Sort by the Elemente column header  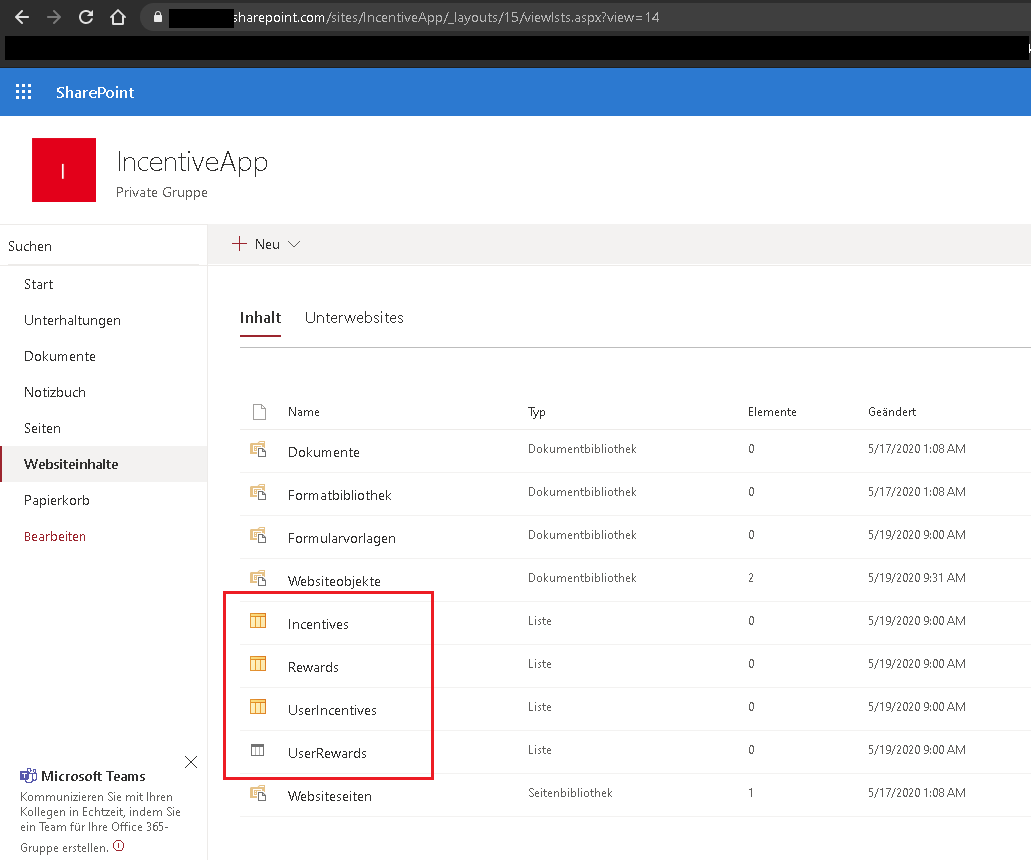click(x=772, y=412)
